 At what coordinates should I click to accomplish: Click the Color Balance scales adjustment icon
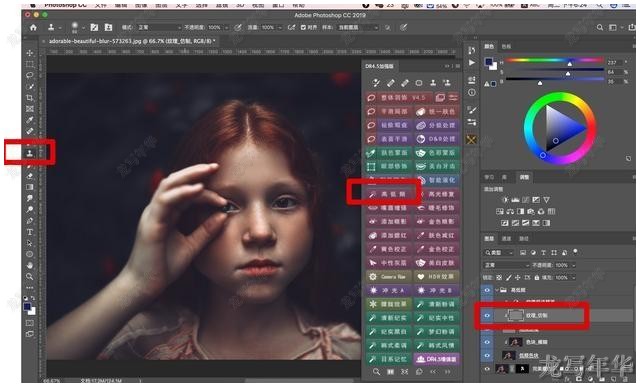tap(510, 211)
